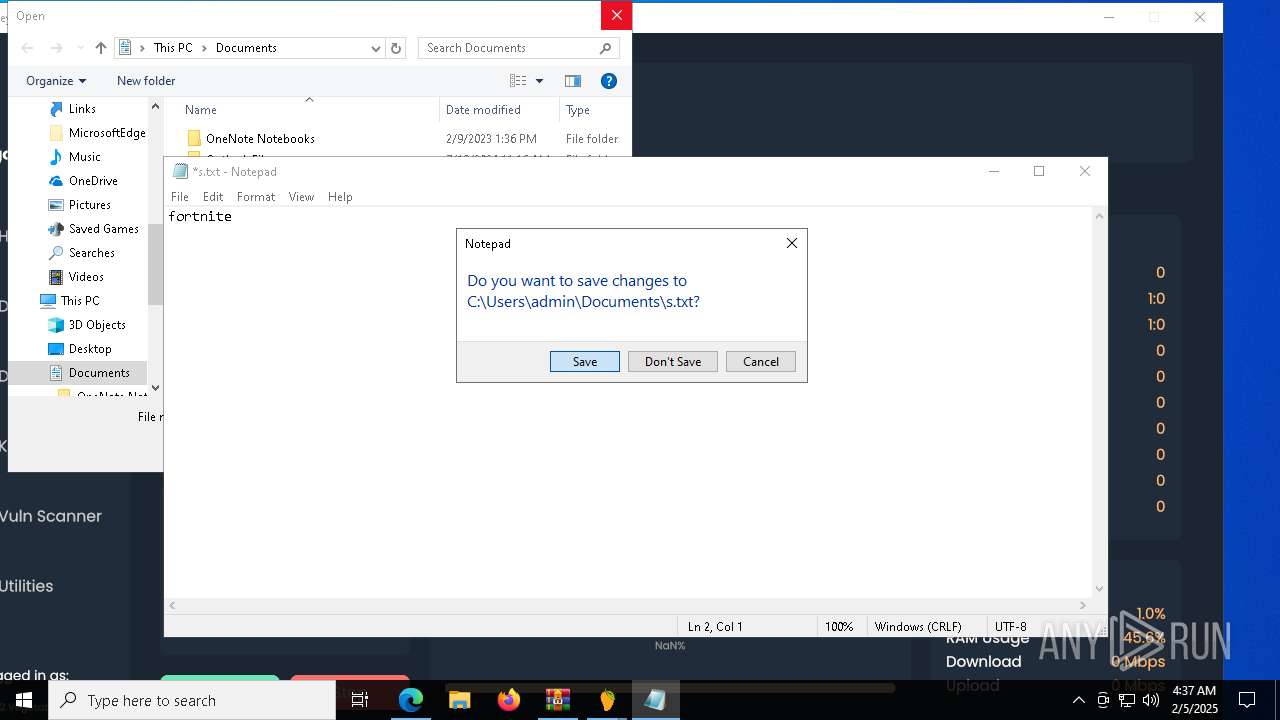Open WinRAR from taskbar
The image size is (1280, 720).
(x=558, y=700)
